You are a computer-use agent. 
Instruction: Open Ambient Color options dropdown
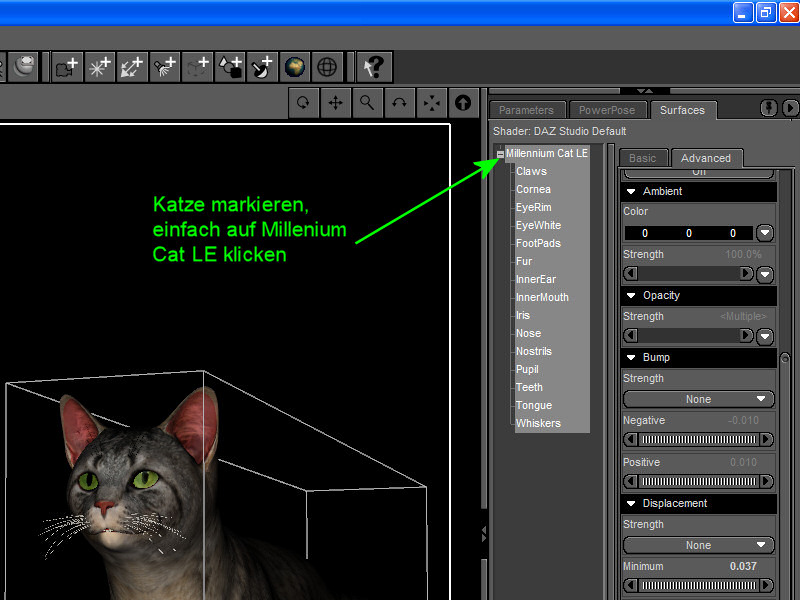765,233
